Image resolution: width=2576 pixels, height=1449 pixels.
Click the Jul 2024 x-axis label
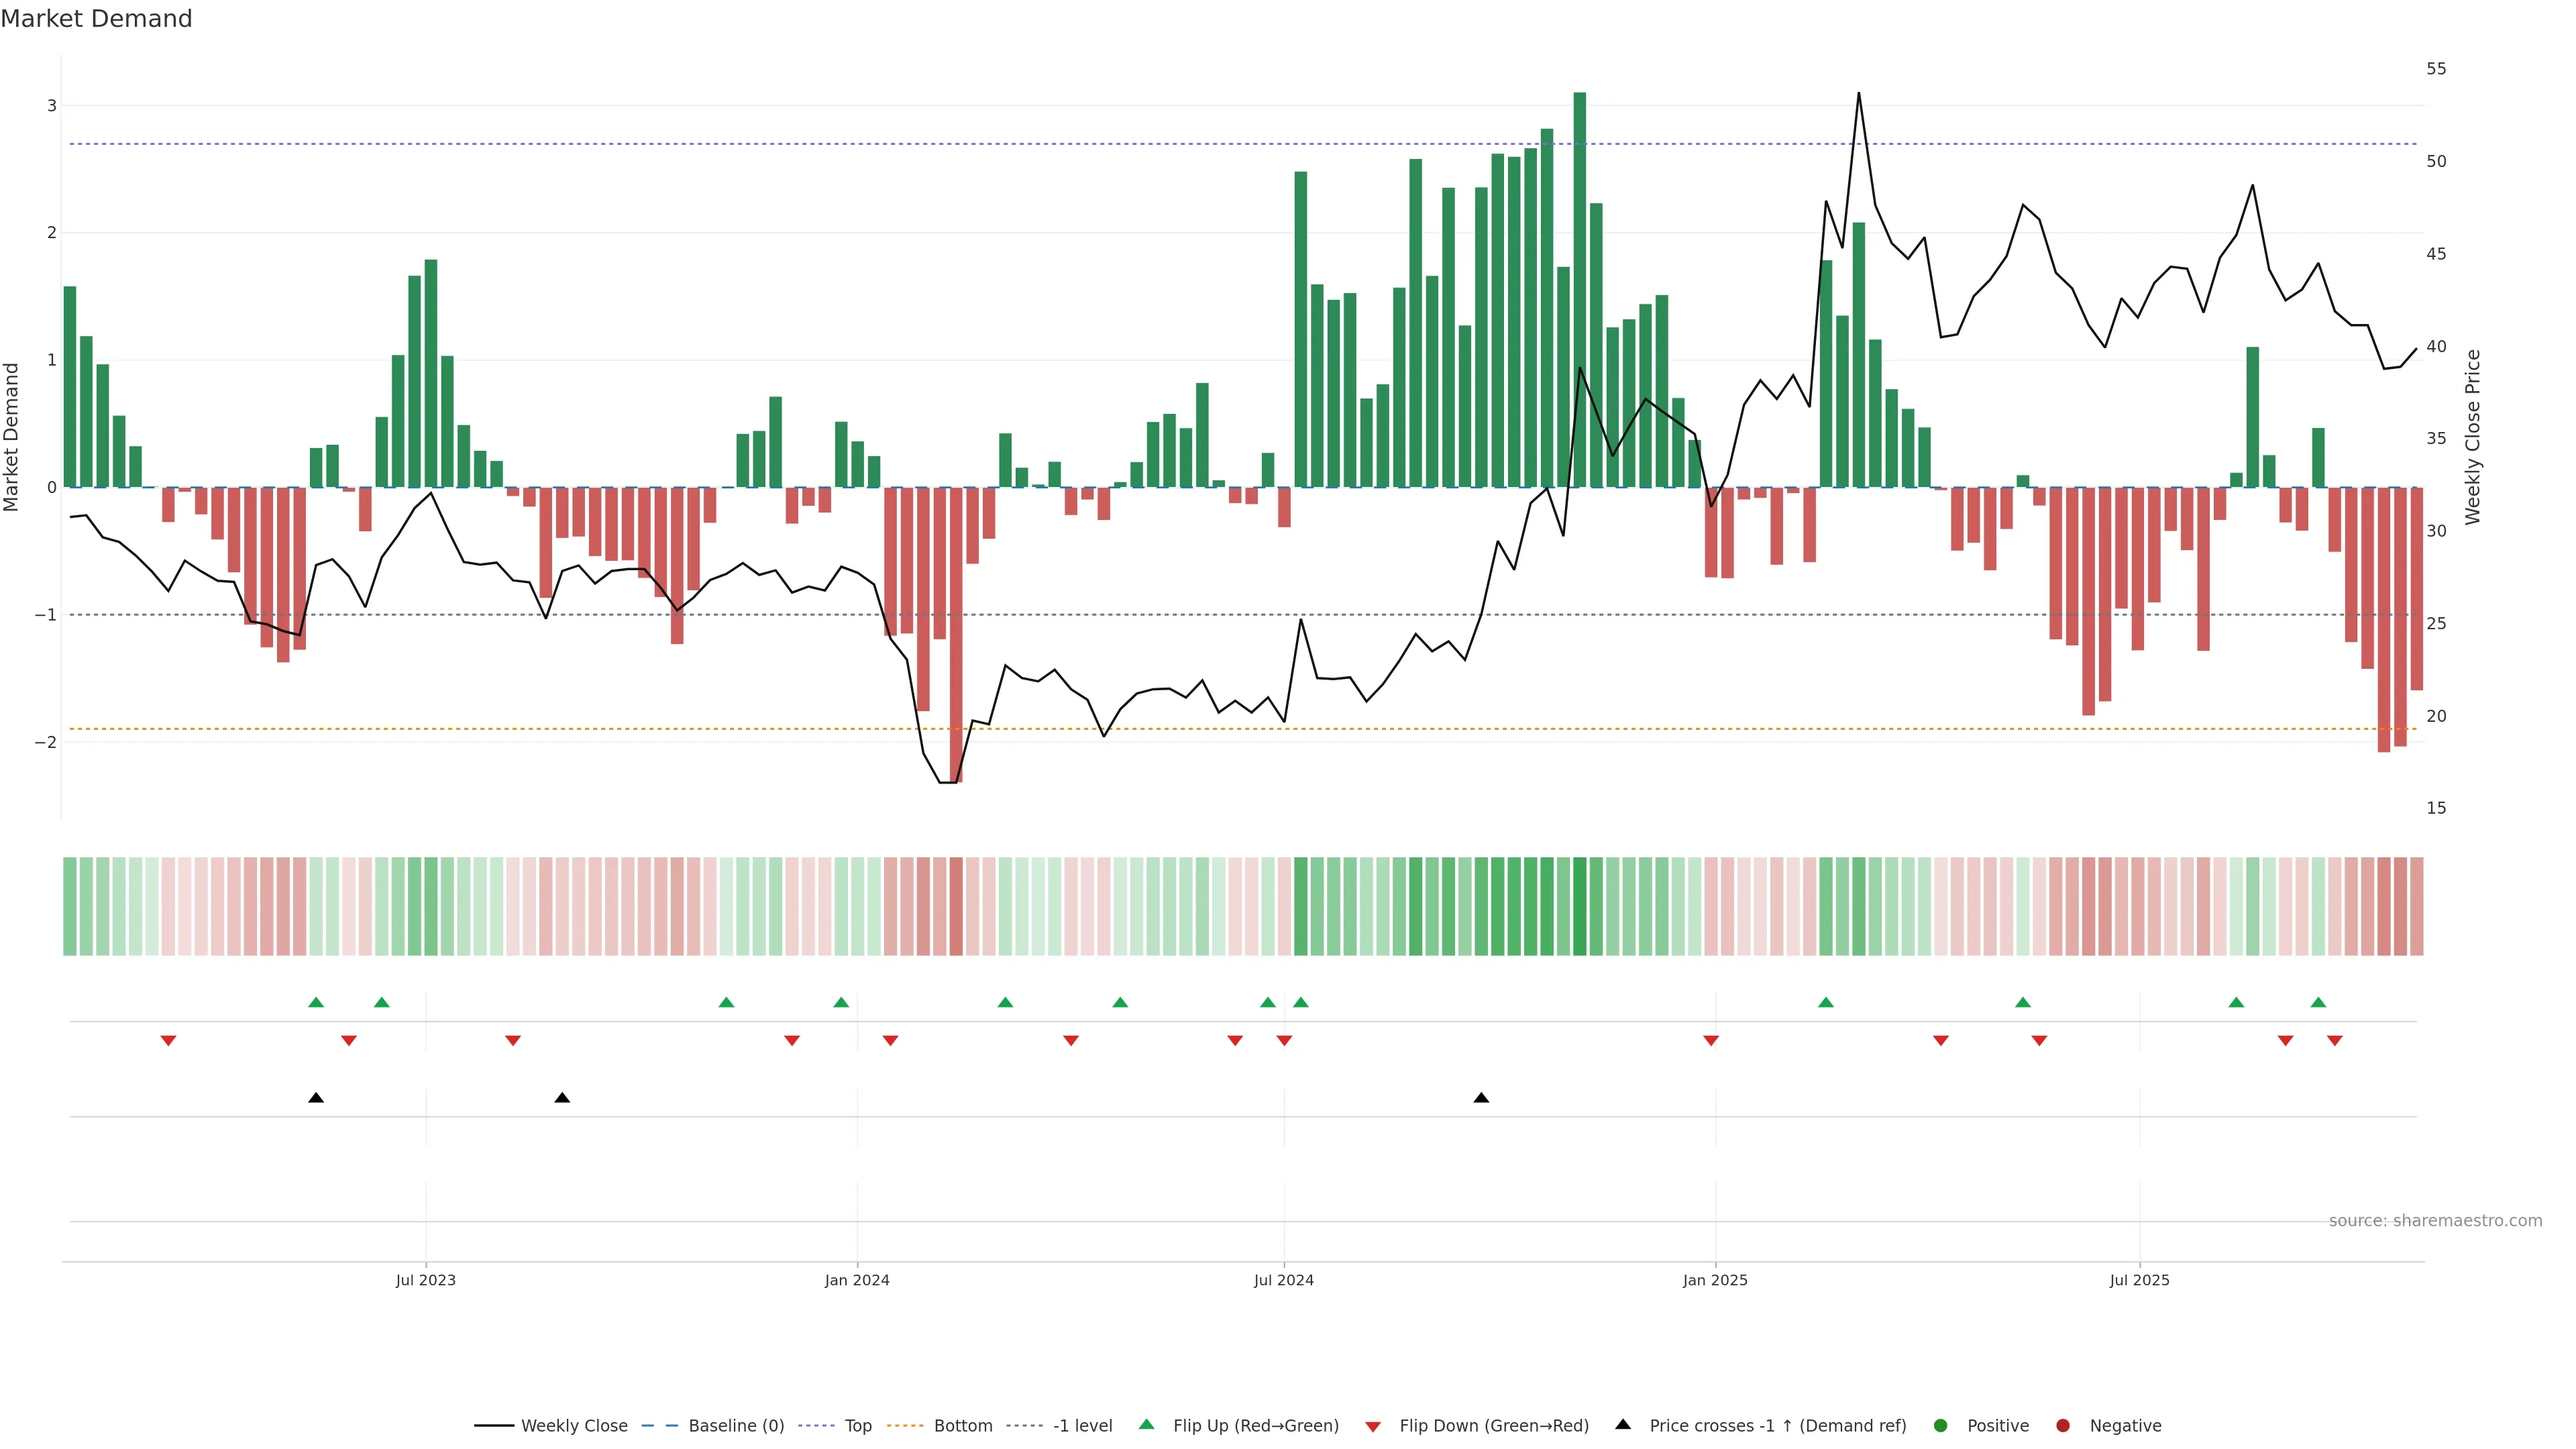coord(1283,1280)
